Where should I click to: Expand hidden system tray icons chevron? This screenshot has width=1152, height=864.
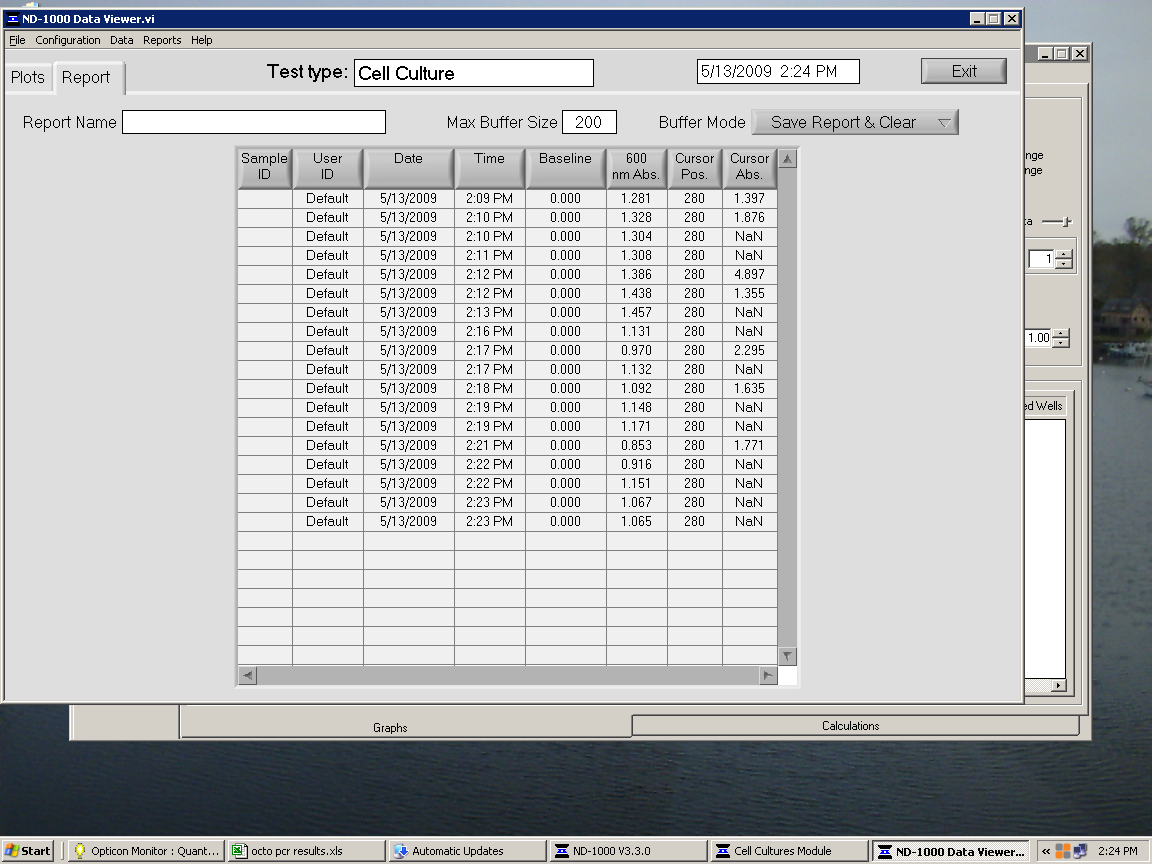(x=1046, y=851)
